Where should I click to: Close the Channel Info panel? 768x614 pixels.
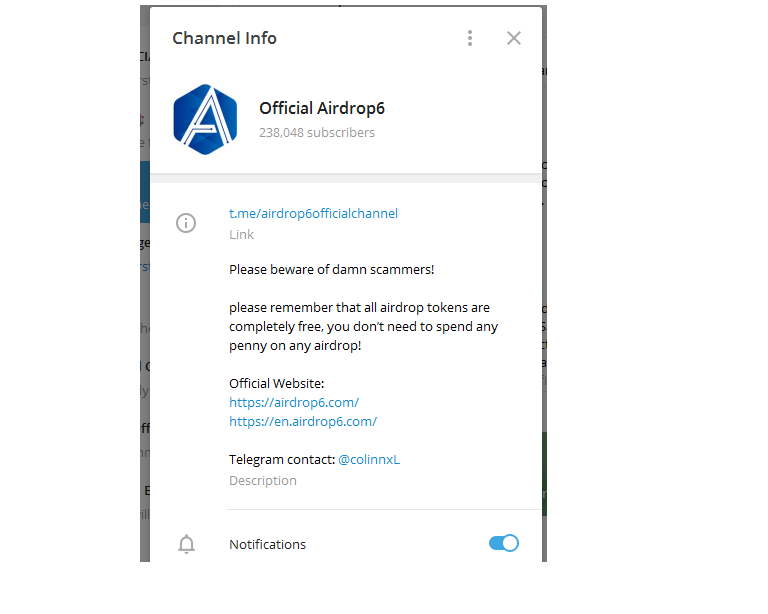point(514,38)
